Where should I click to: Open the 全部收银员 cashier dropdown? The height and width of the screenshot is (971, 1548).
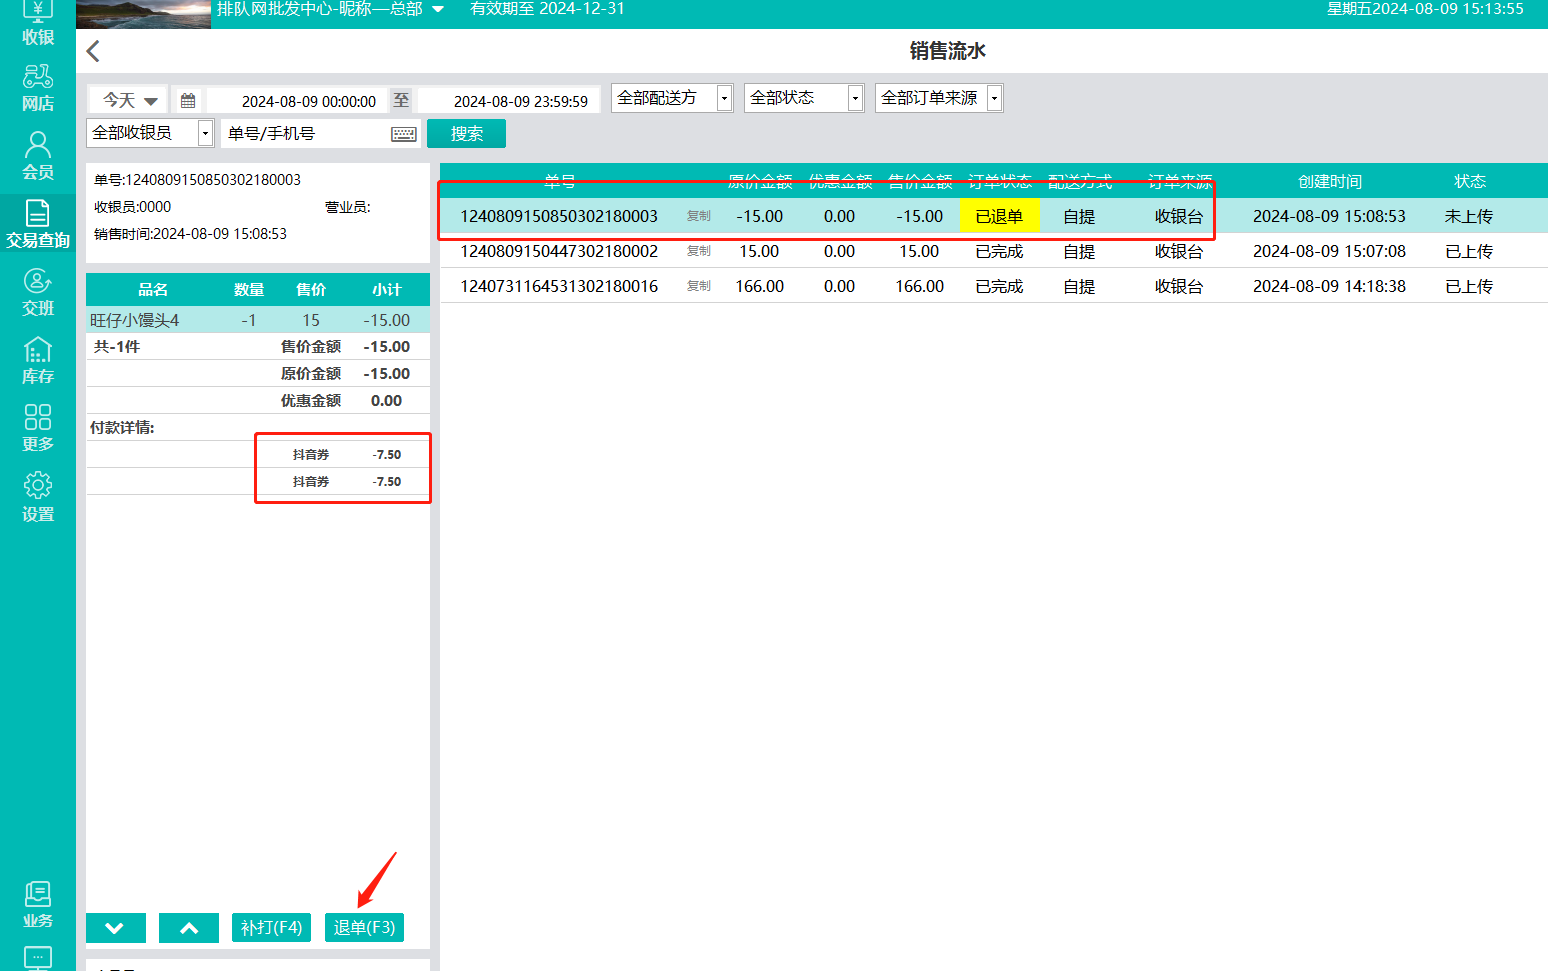(x=150, y=133)
